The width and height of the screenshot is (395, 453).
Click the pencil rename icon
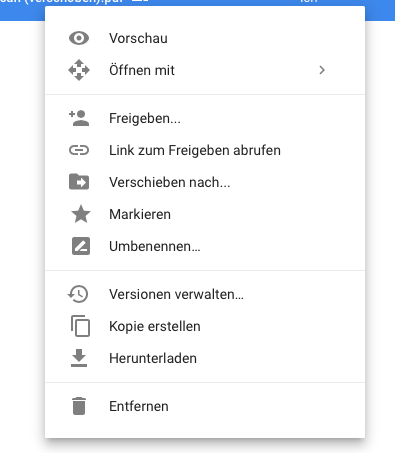[x=81, y=246]
